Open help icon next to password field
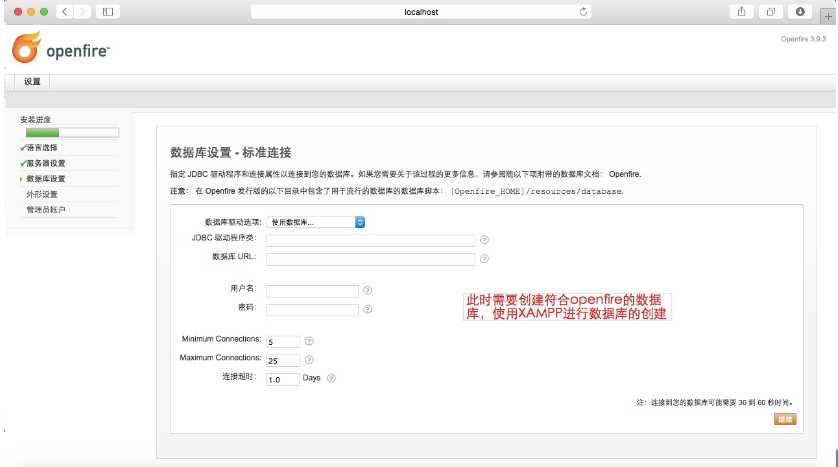Viewport: 838px width, 467px height. click(x=367, y=309)
